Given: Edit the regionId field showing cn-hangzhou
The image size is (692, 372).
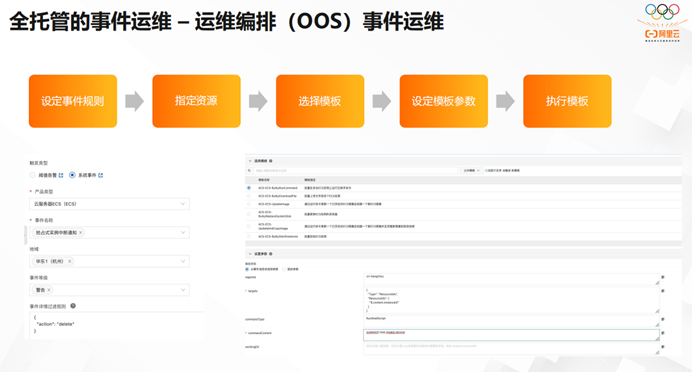Looking at the screenshot, I should click(x=511, y=279).
